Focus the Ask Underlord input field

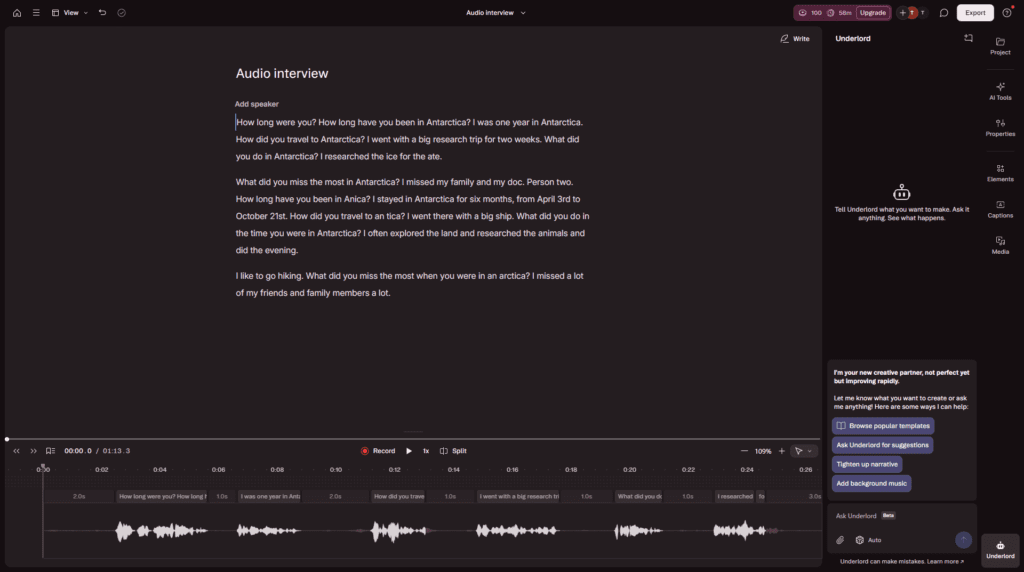(901, 516)
